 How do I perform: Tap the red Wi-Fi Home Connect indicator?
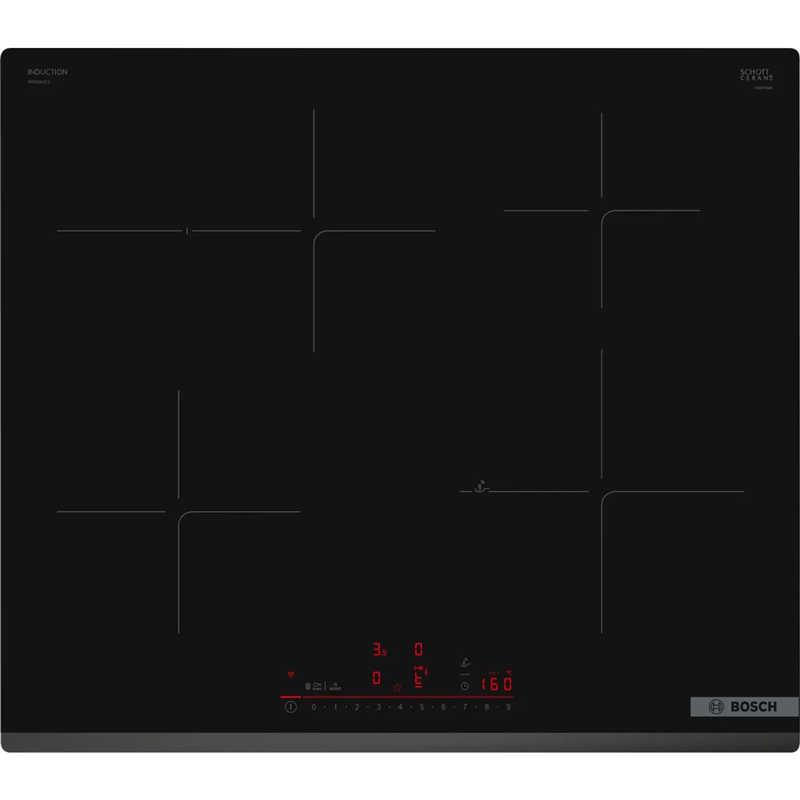pos(291,674)
